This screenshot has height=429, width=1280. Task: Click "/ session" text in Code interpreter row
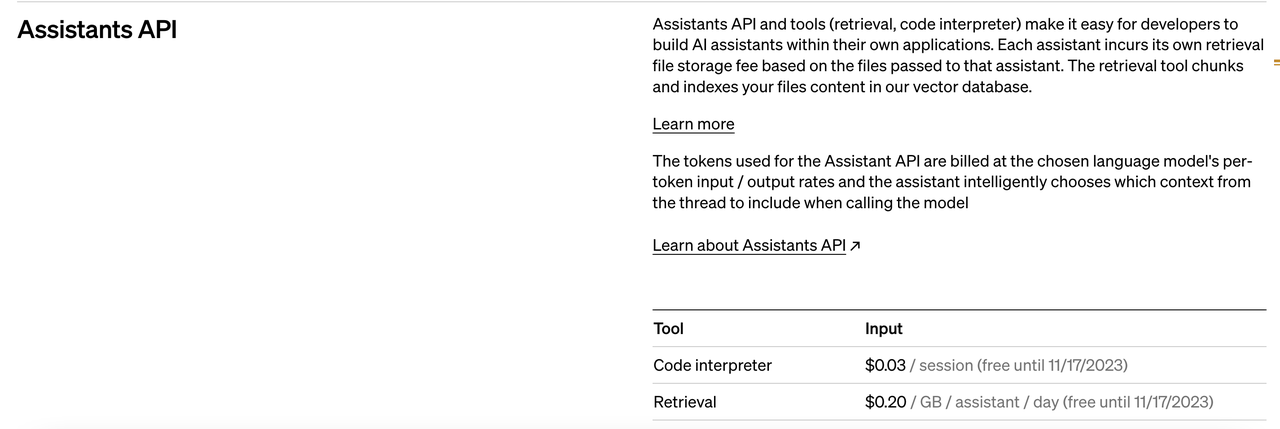pos(942,365)
